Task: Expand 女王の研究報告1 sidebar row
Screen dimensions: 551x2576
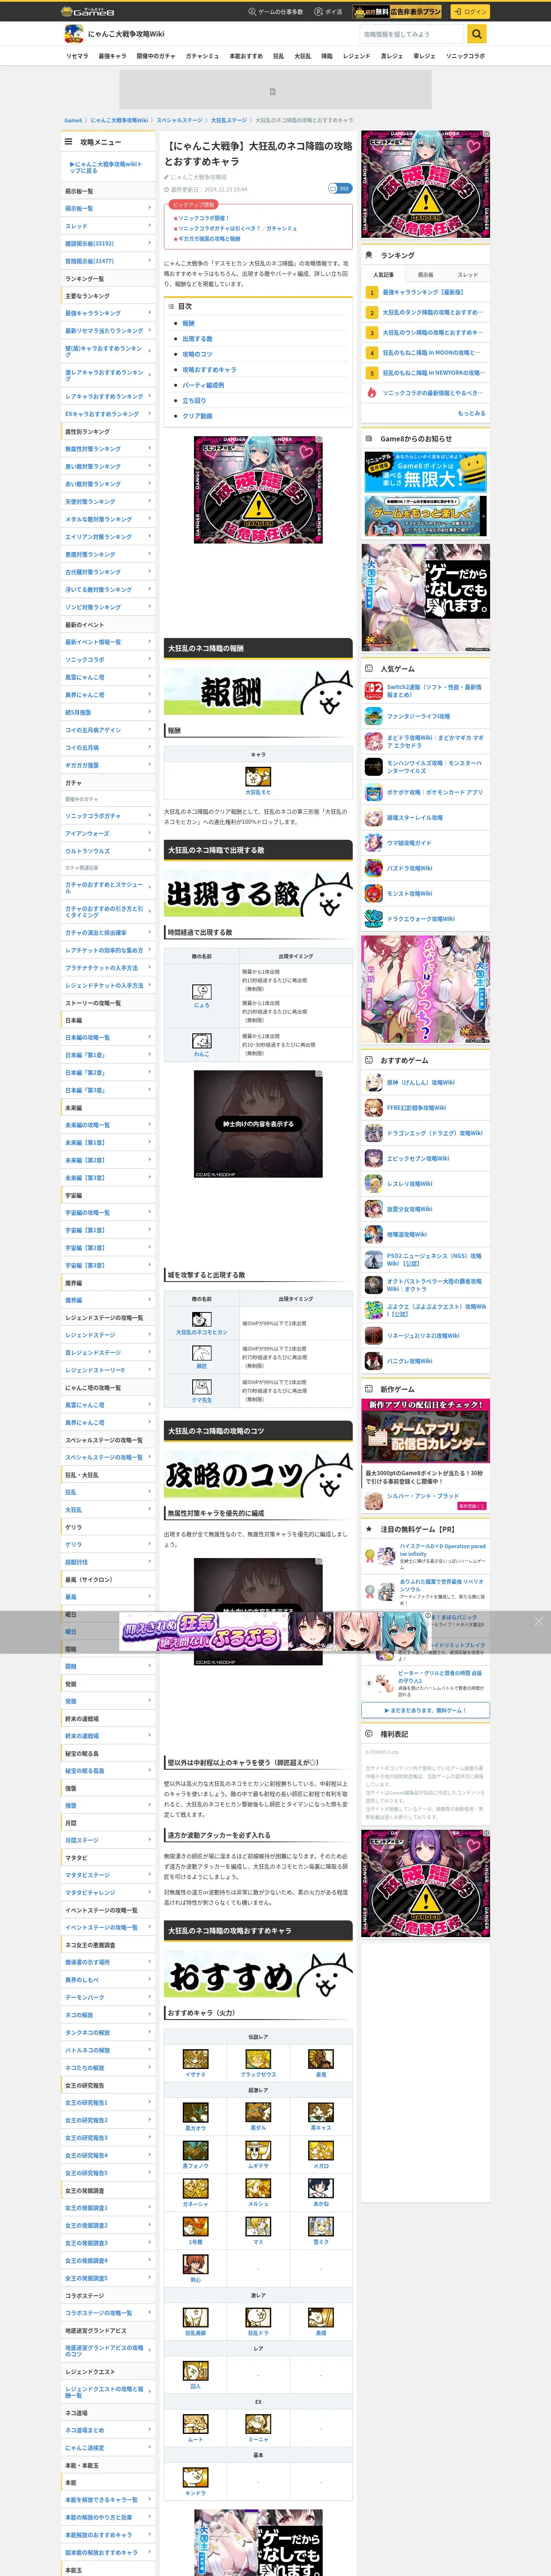Action: click(108, 2103)
